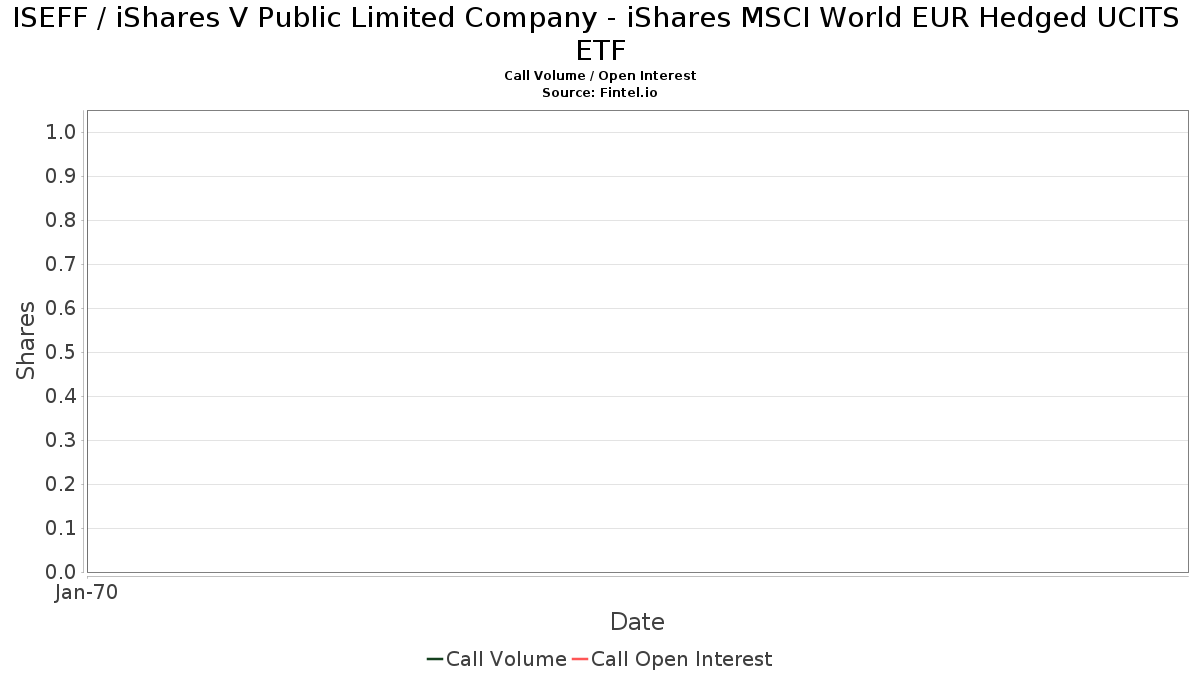
Task: Toggle the Call Volume legend label
Action: coord(506,659)
